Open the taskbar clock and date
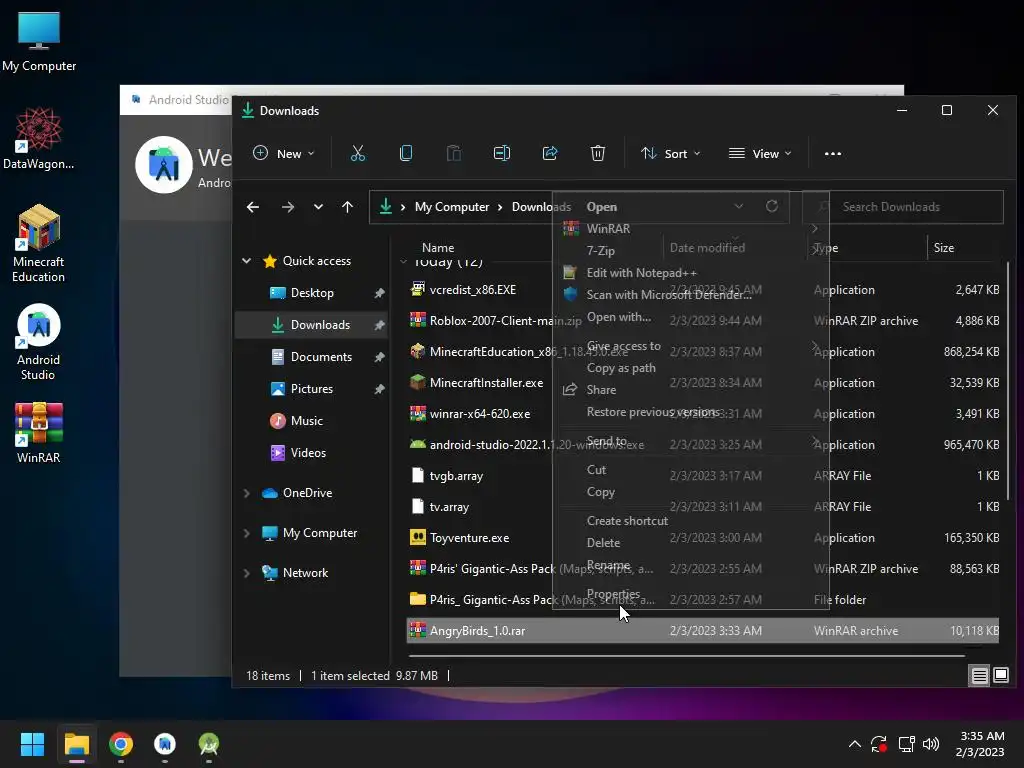Image resolution: width=1024 pixels, height=768 pixels. pyautogui.click(x=982, y=744)
